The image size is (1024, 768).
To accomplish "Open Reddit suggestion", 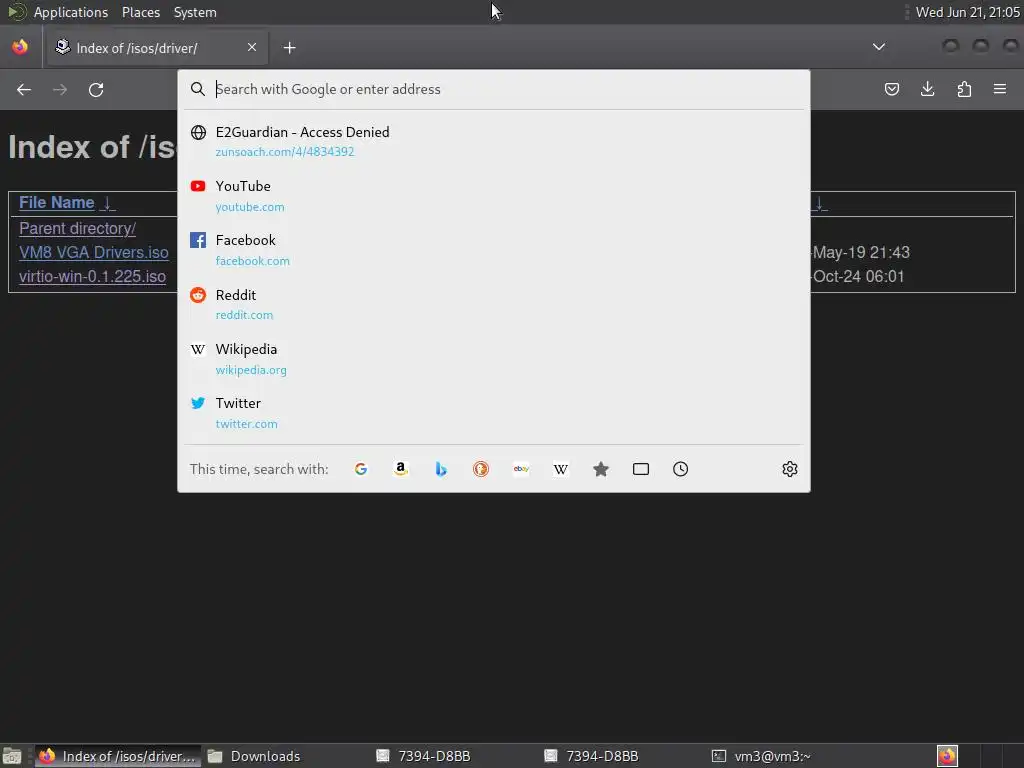I will 494,304.
